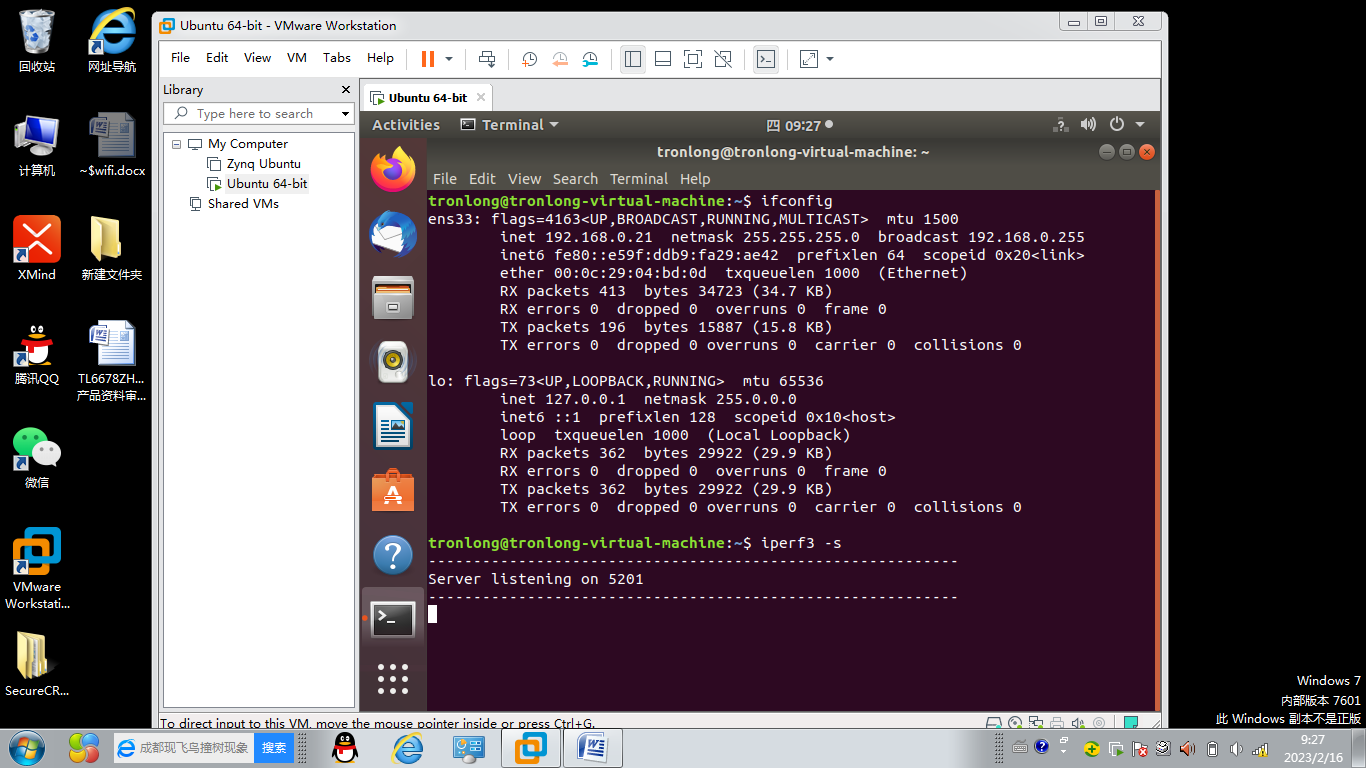
Task: Open the Ubuntu system menu arrow
Action: 1140,125
